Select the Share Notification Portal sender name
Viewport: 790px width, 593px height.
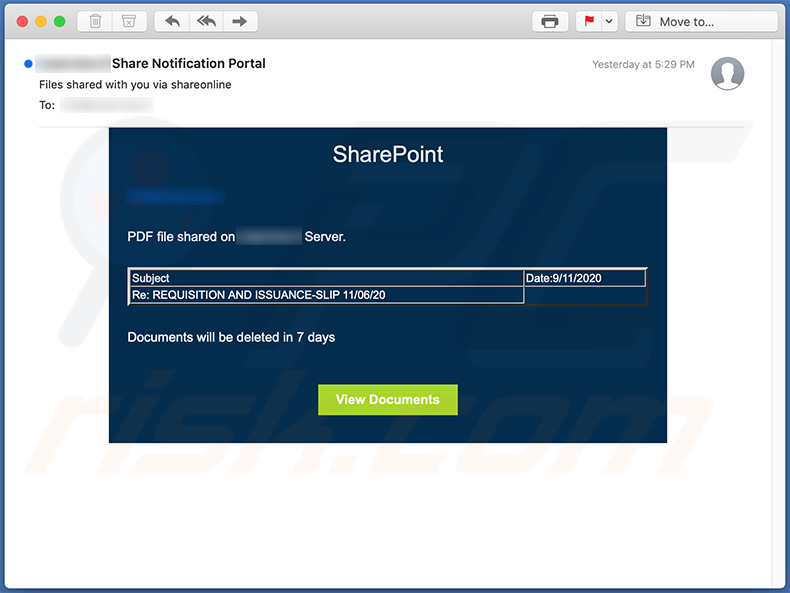188,63
